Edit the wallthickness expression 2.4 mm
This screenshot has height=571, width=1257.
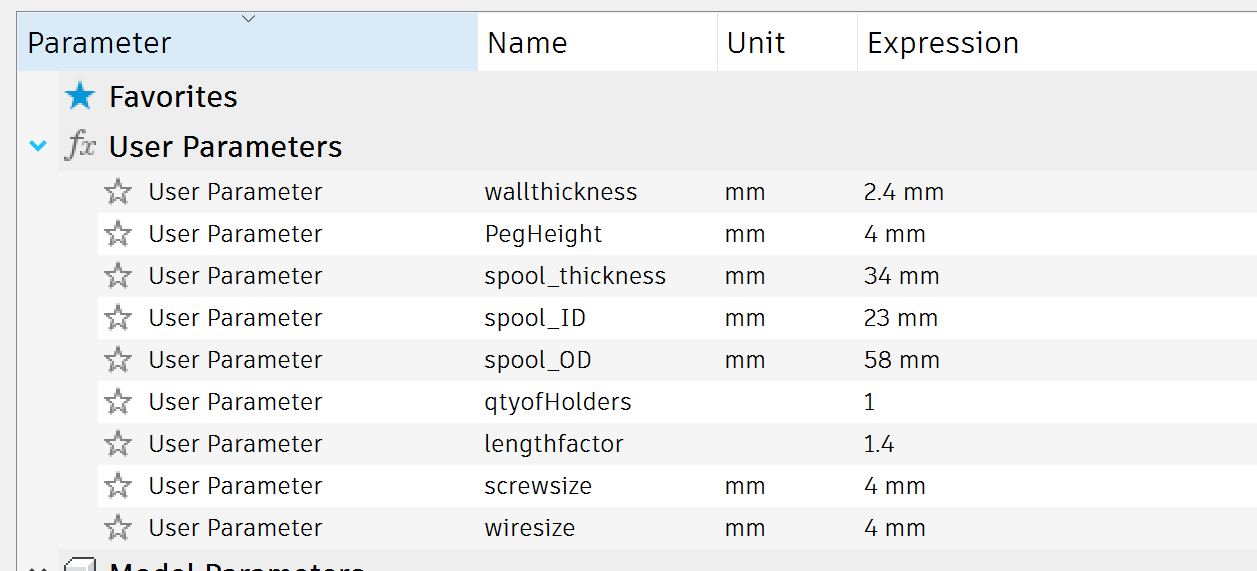(904, 192)
